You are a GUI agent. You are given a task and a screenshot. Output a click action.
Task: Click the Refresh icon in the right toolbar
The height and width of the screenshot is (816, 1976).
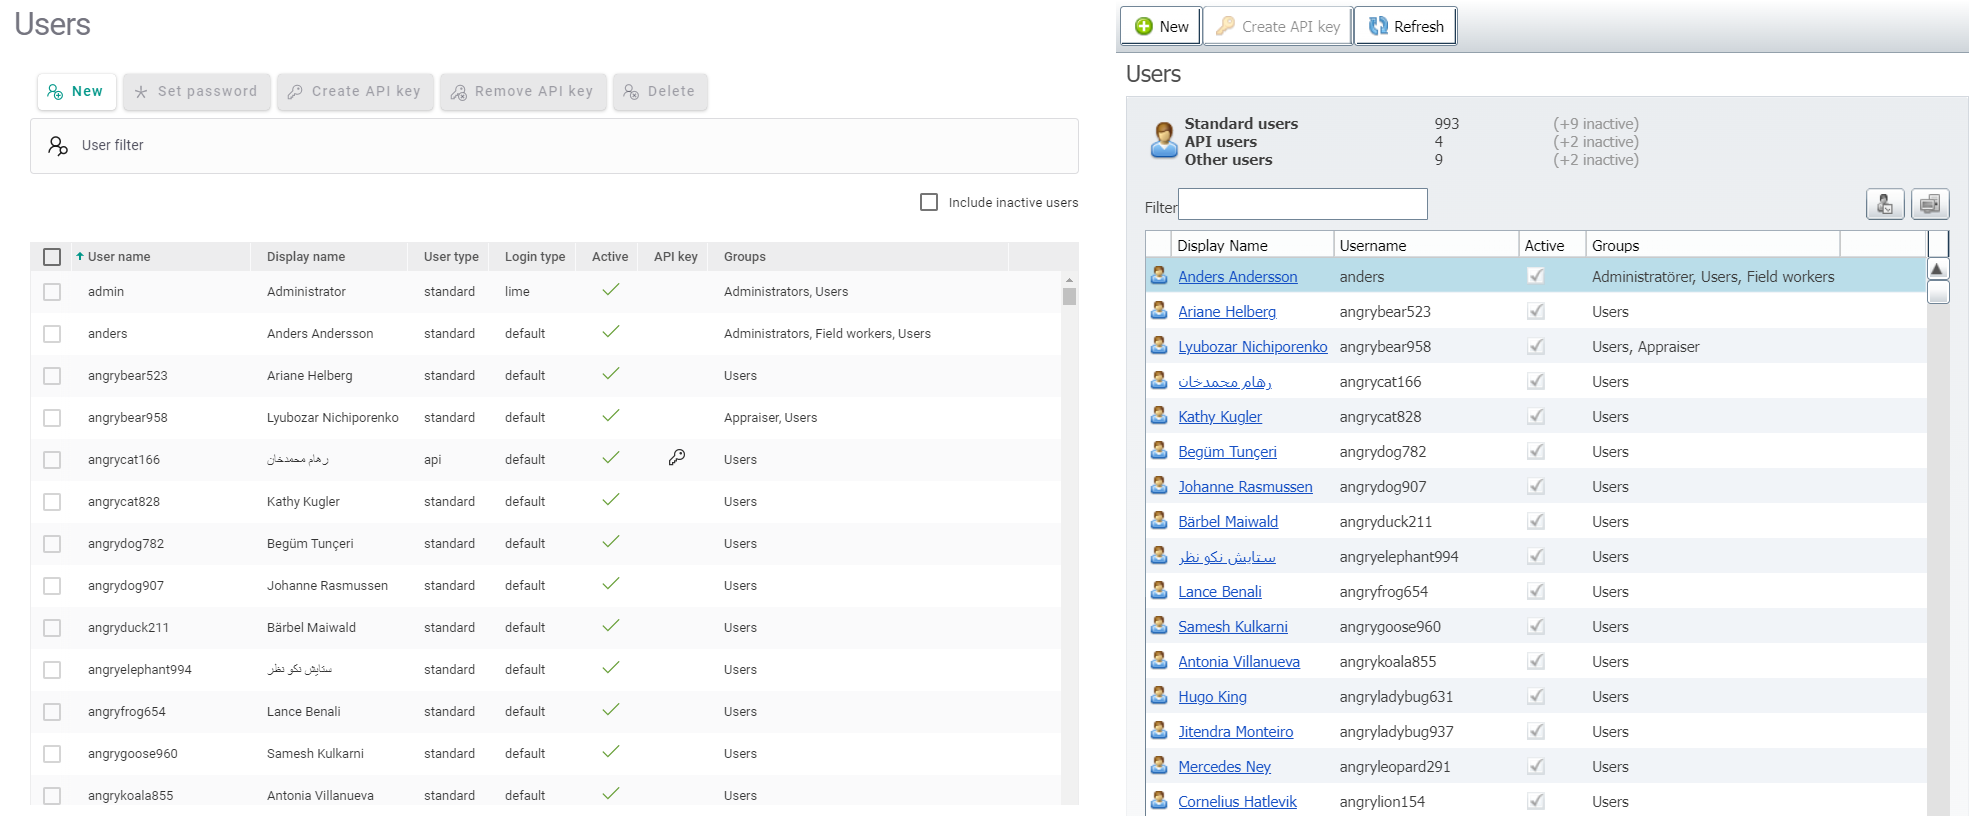[1378, 26]
